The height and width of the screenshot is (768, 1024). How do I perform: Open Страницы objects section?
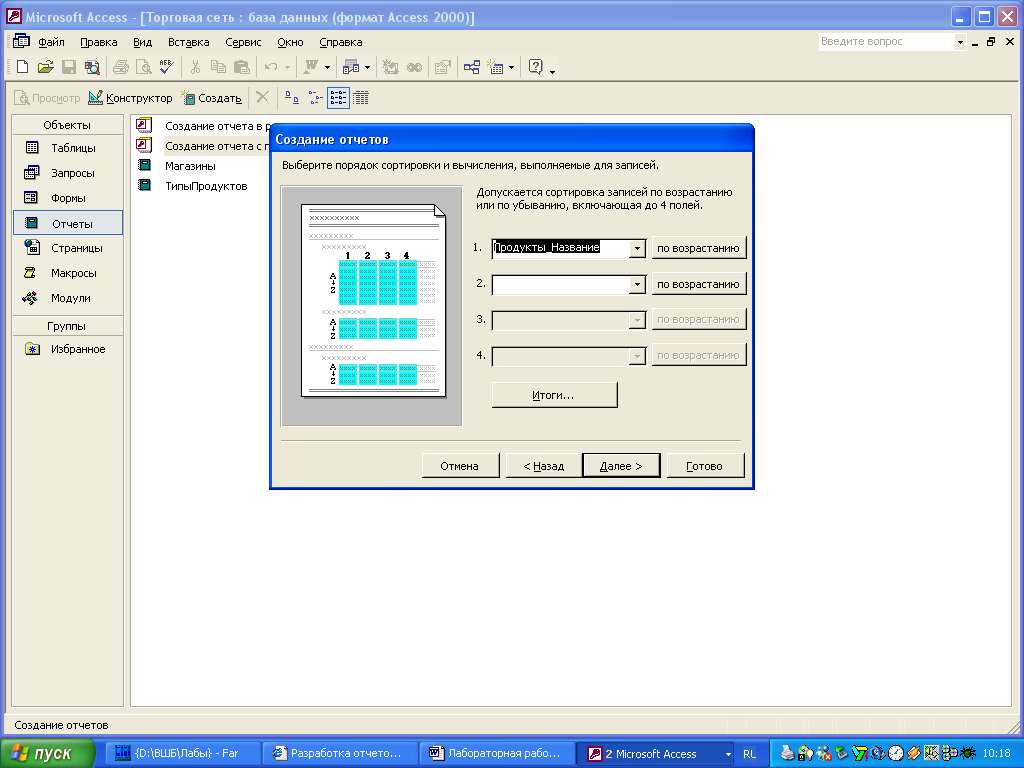(x=68, y=248)
